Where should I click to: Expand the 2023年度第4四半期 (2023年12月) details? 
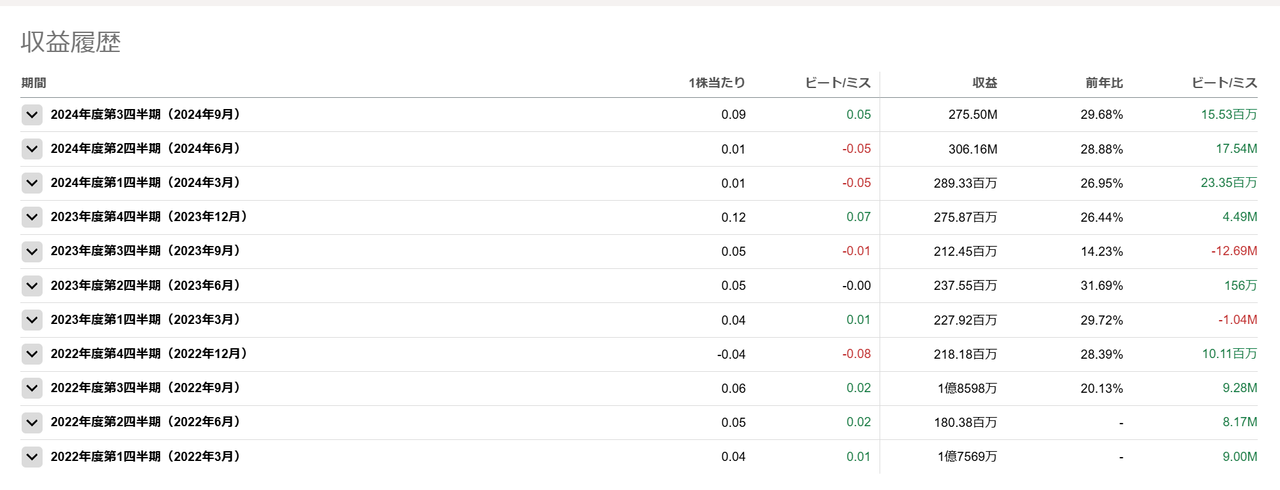[x=32, y=217]
